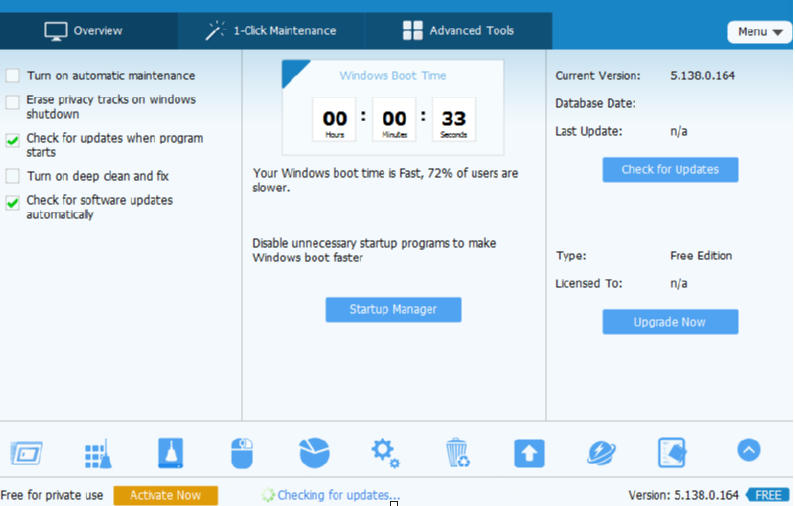Open the recycle bin uninstaller icon
This screenshot has height=506, width=795.
pyautogui.click(x=457, y=453)
